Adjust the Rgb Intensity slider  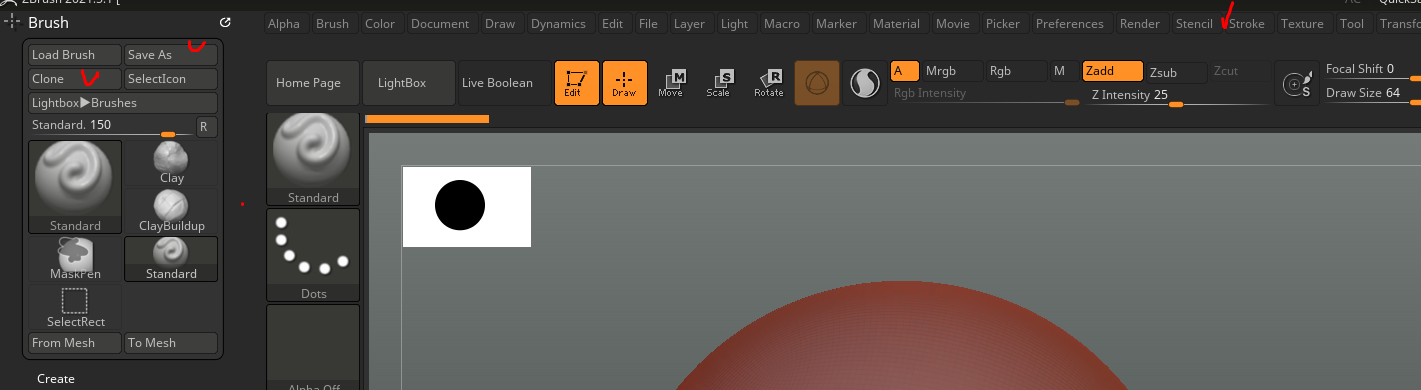(985, 95)
